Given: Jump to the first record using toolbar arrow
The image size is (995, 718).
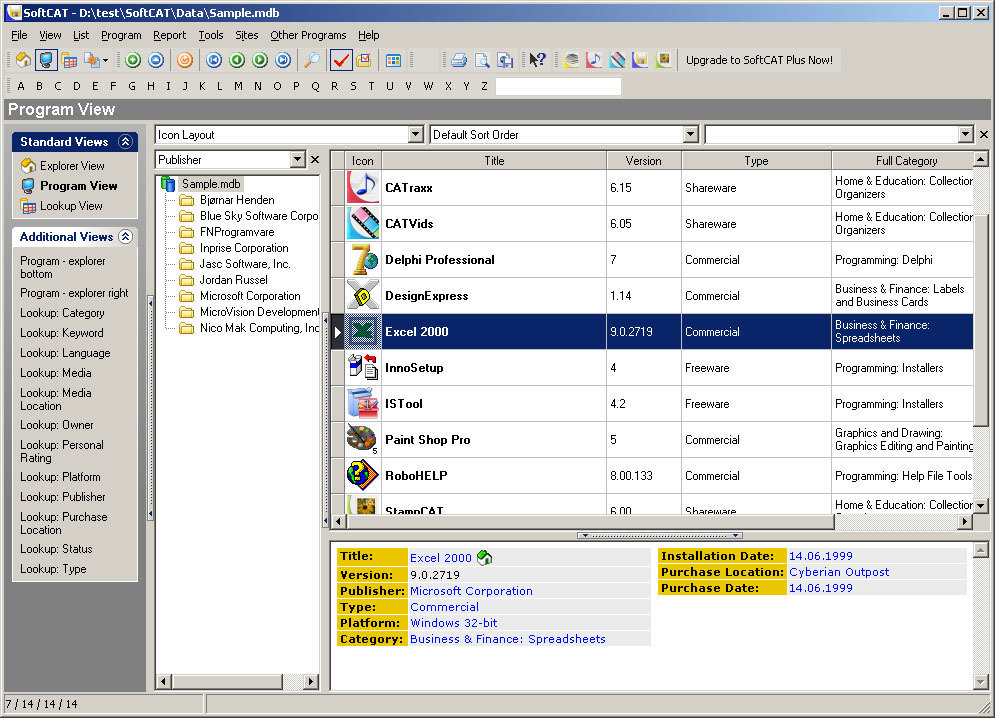Looking at the screenshot, I should tap(214, 60).
